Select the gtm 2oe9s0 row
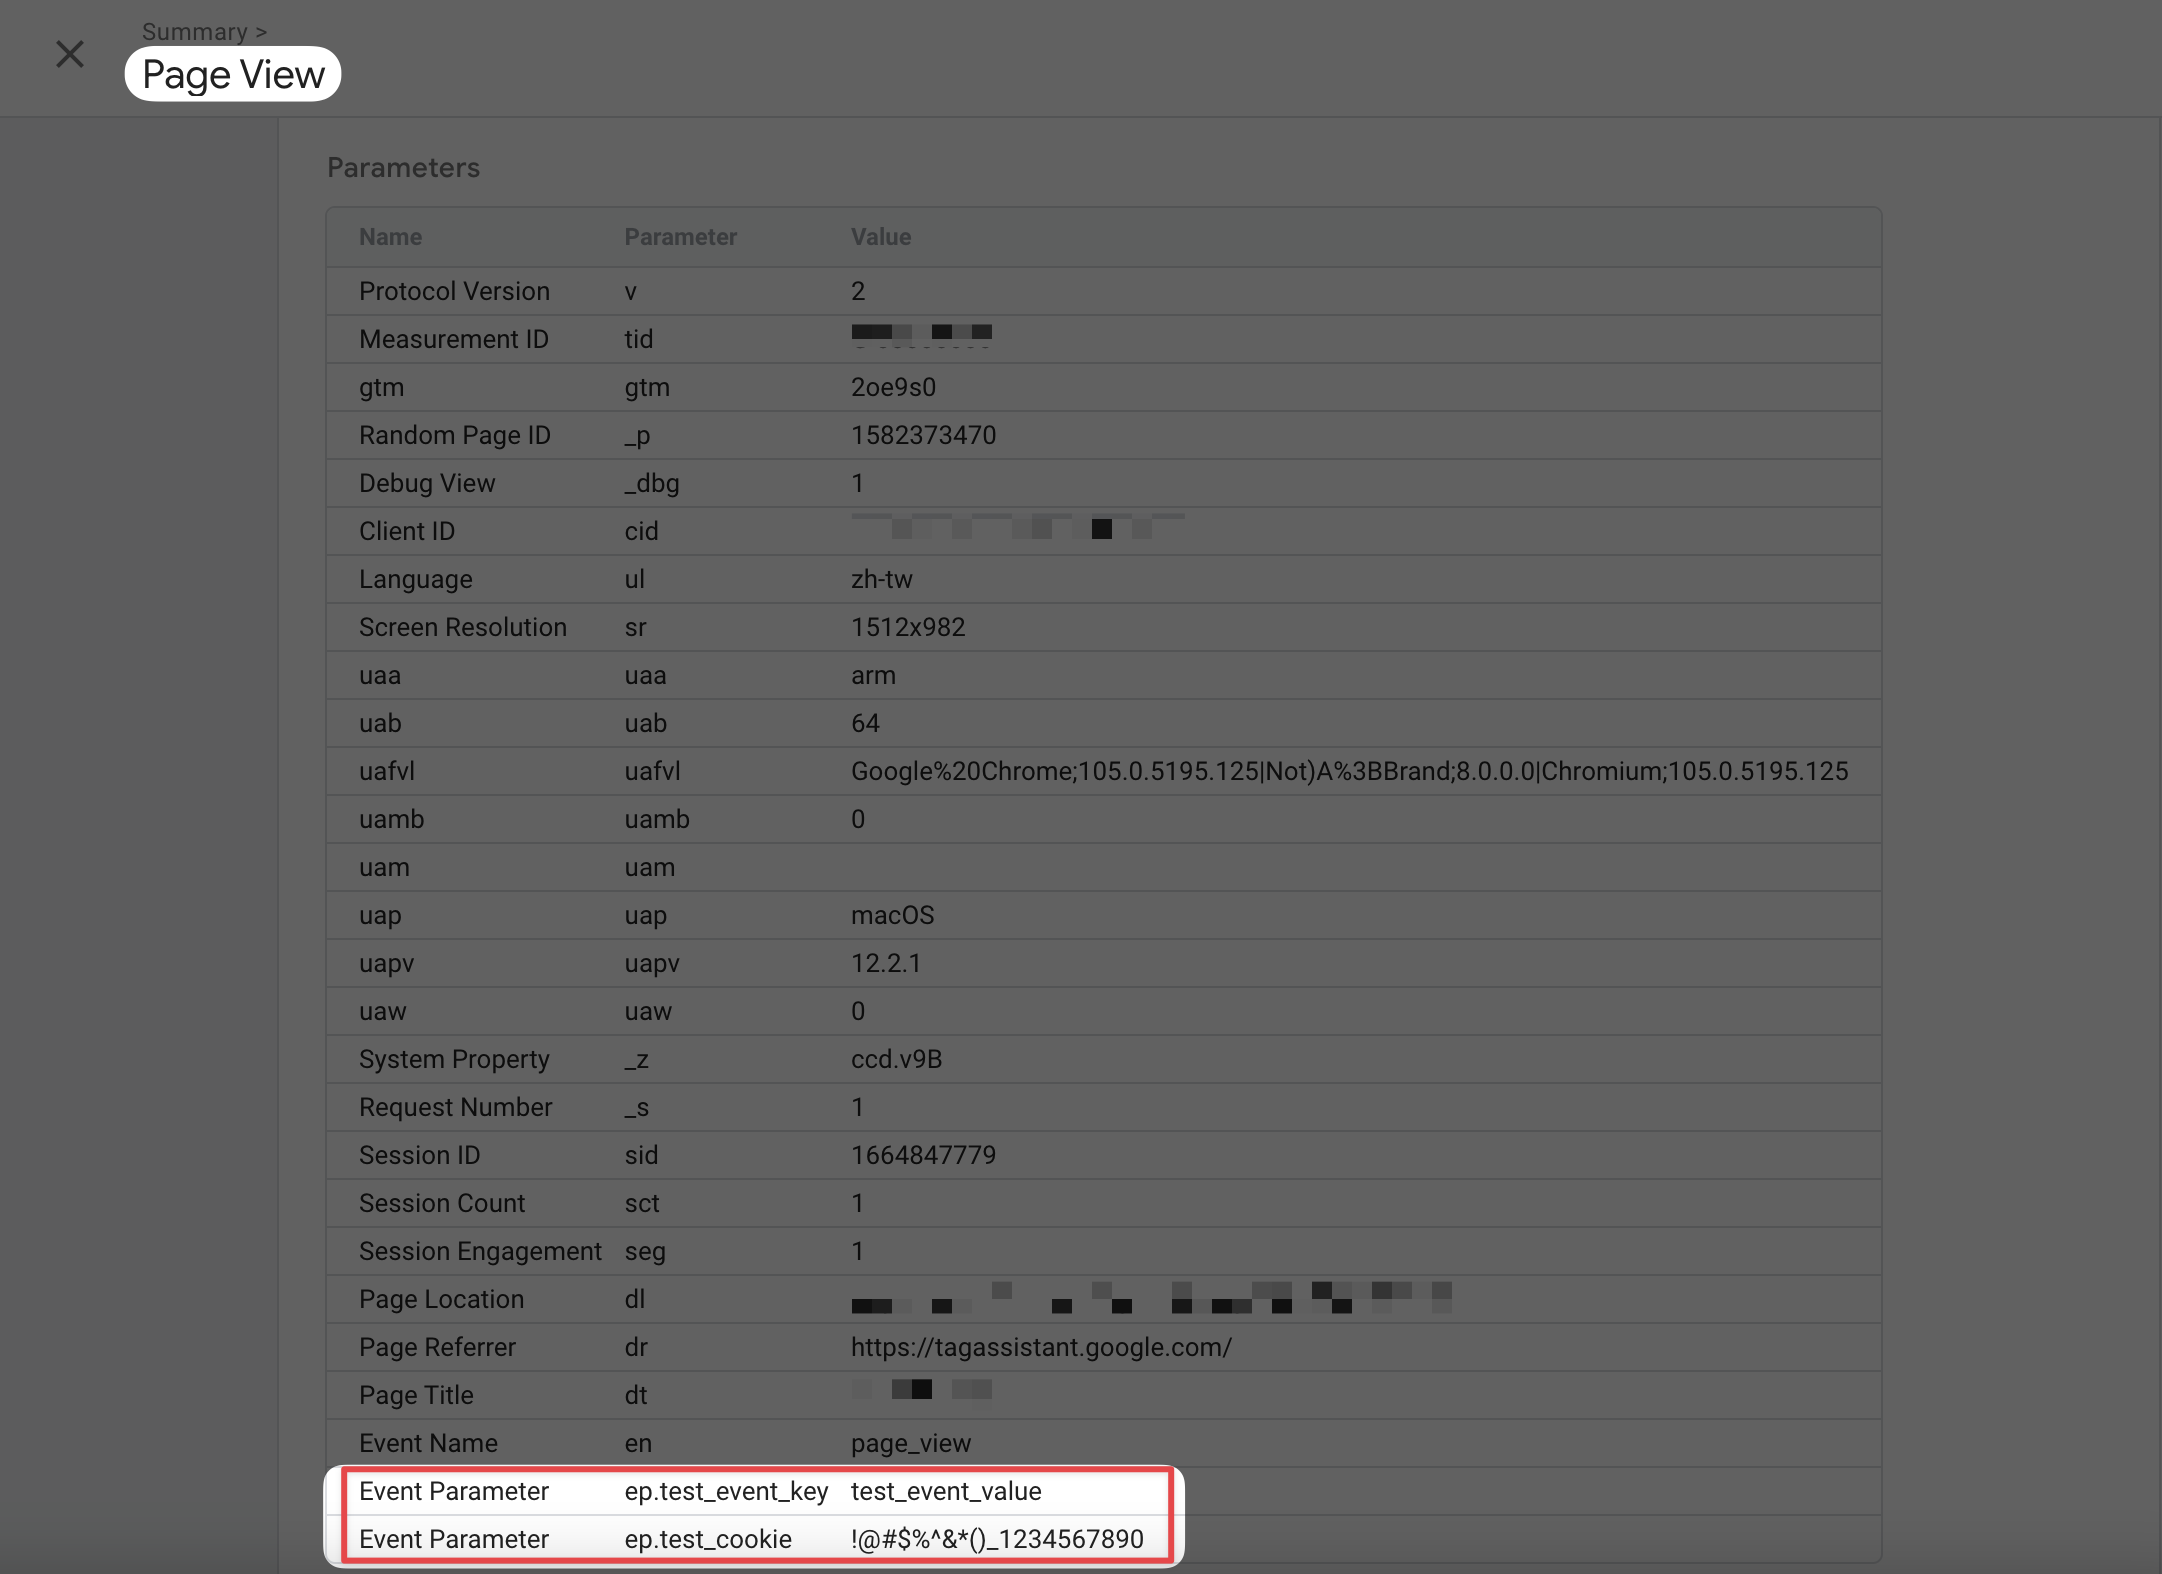Viewport: 2162px width, 1574px height. 893,387
